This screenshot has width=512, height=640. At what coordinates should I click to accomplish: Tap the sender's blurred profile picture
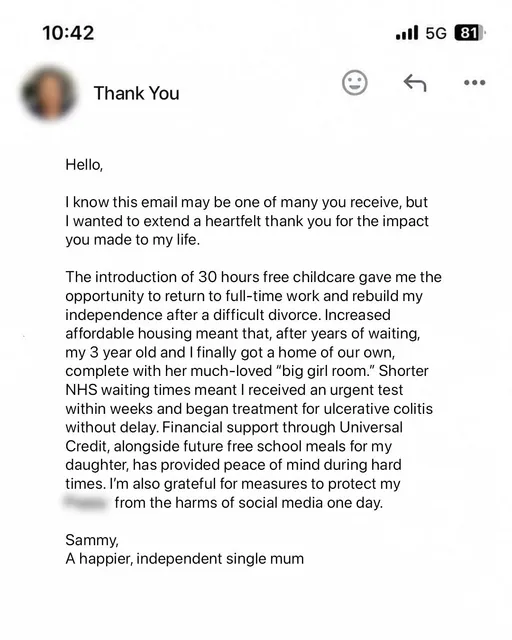[x=49, y=93]
